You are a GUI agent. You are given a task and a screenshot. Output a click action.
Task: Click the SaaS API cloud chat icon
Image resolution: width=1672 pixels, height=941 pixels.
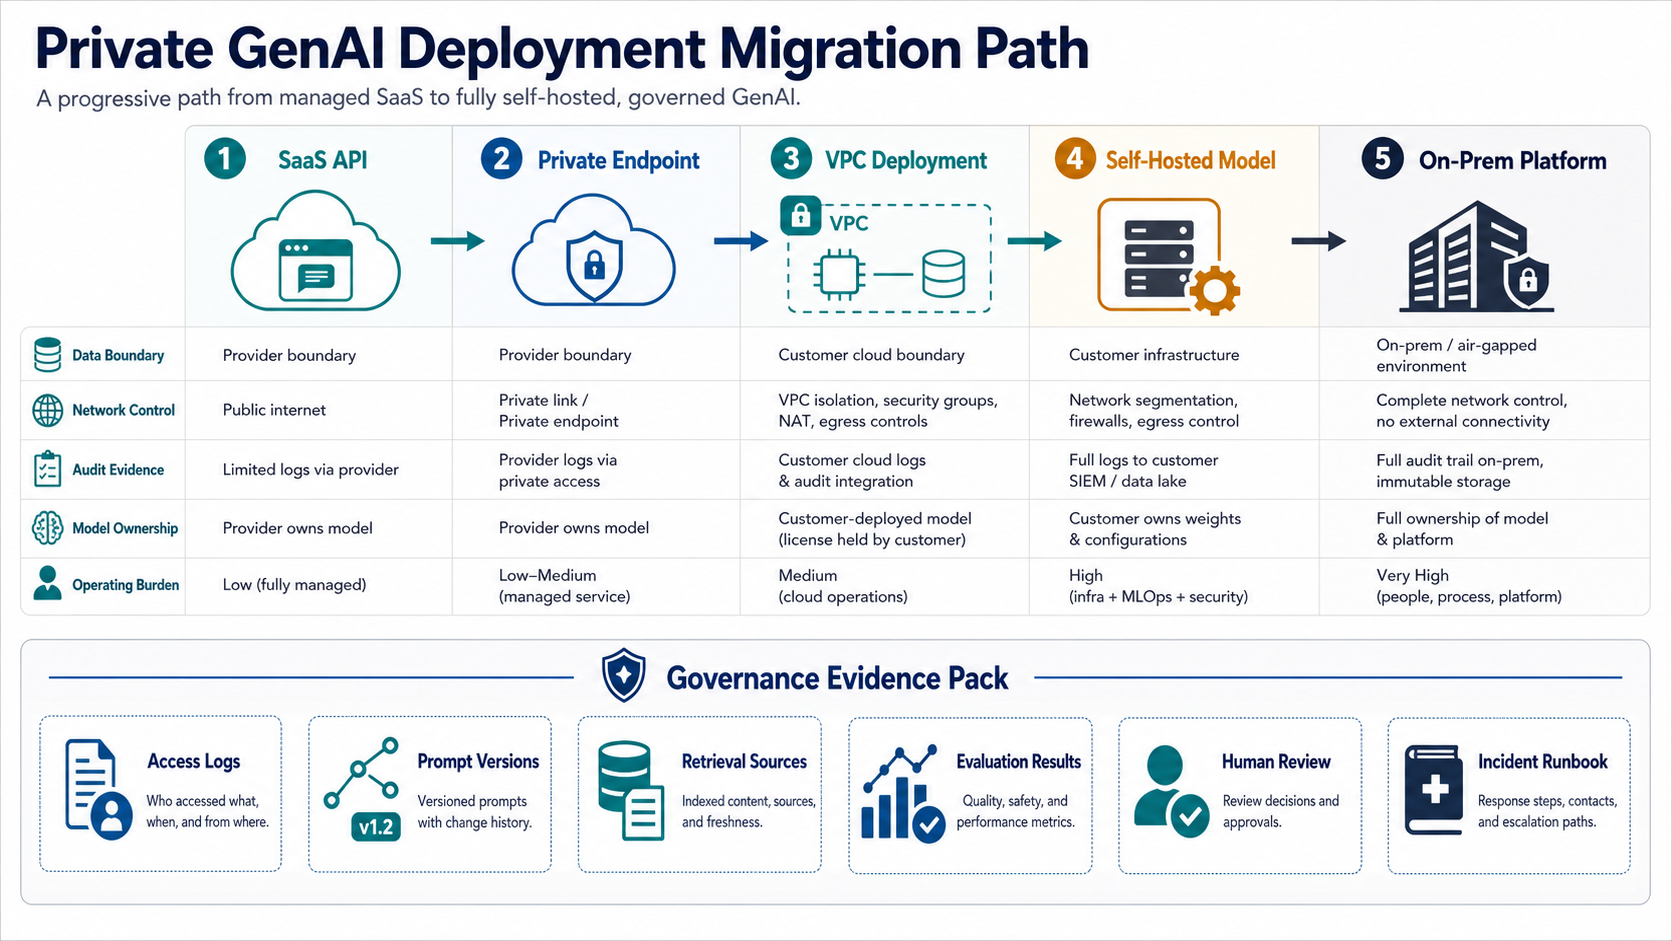pyautogui.click(x=315, y=251)
